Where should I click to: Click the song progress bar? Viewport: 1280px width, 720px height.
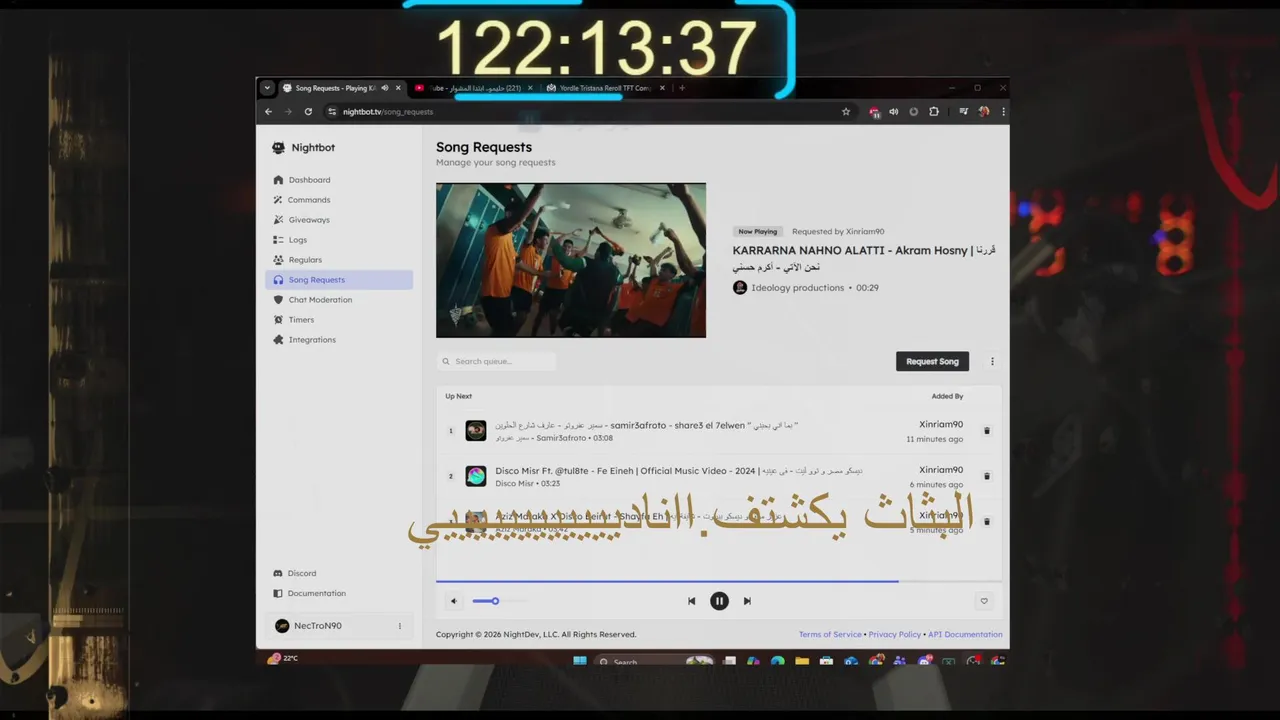pos(719,581)
